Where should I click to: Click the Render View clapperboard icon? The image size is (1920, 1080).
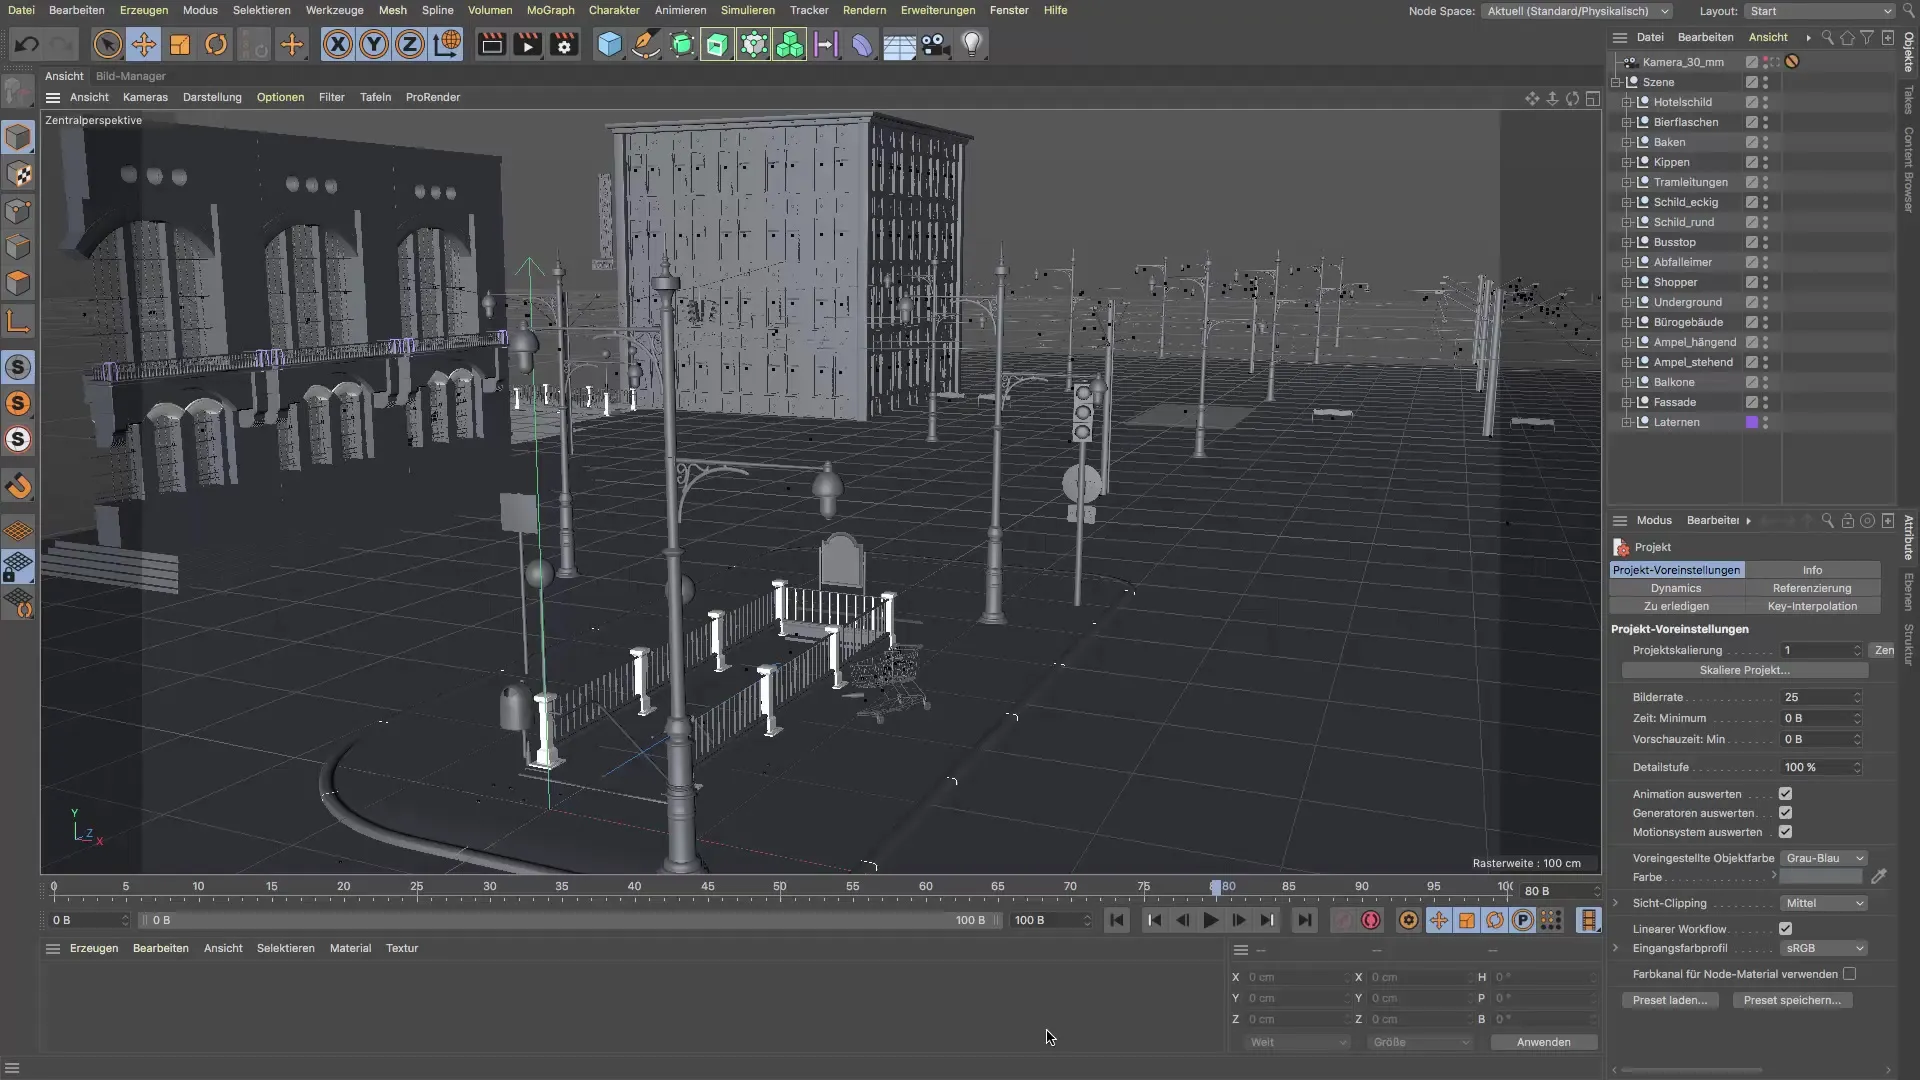tap(491, 44)
